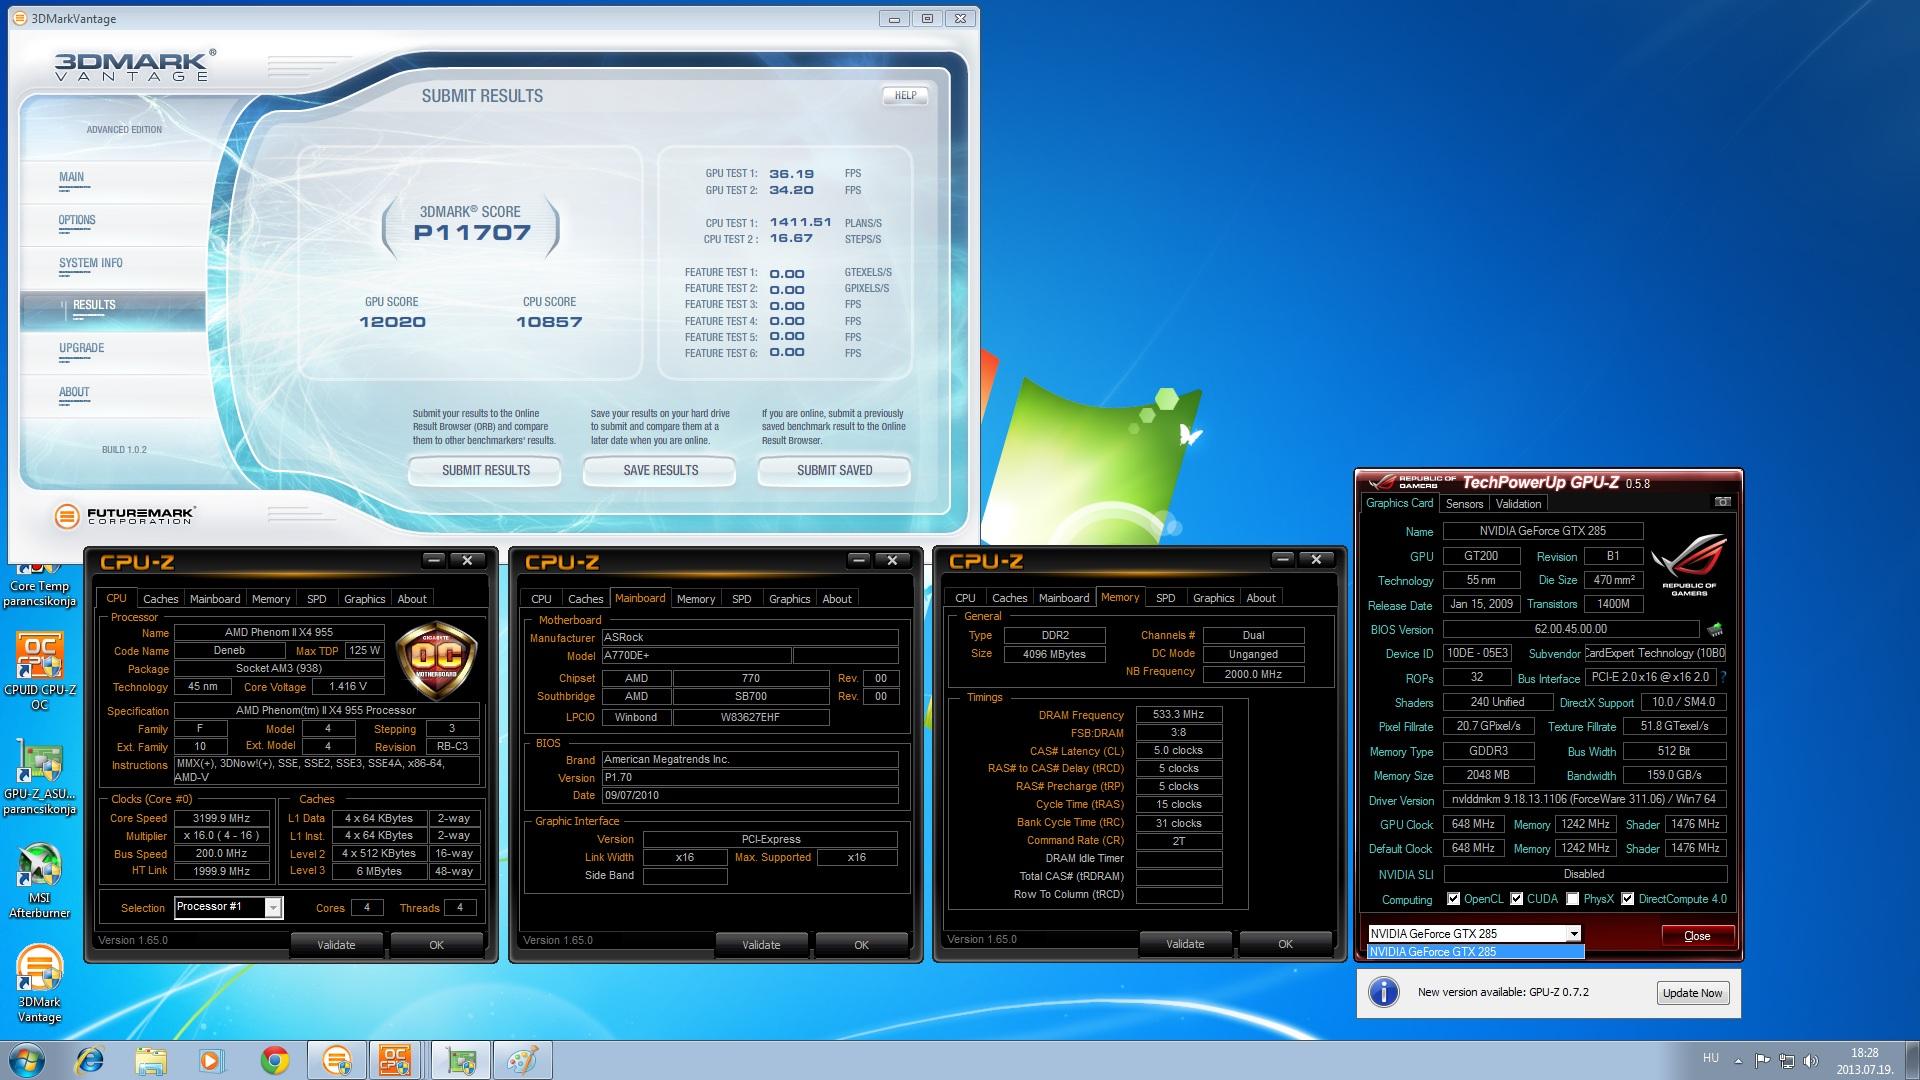Image resolution: width=1920 pixels, height=1080 pixels.
Task: Click Validate in Memory CPU-Z window
Action: (1185, 944)
